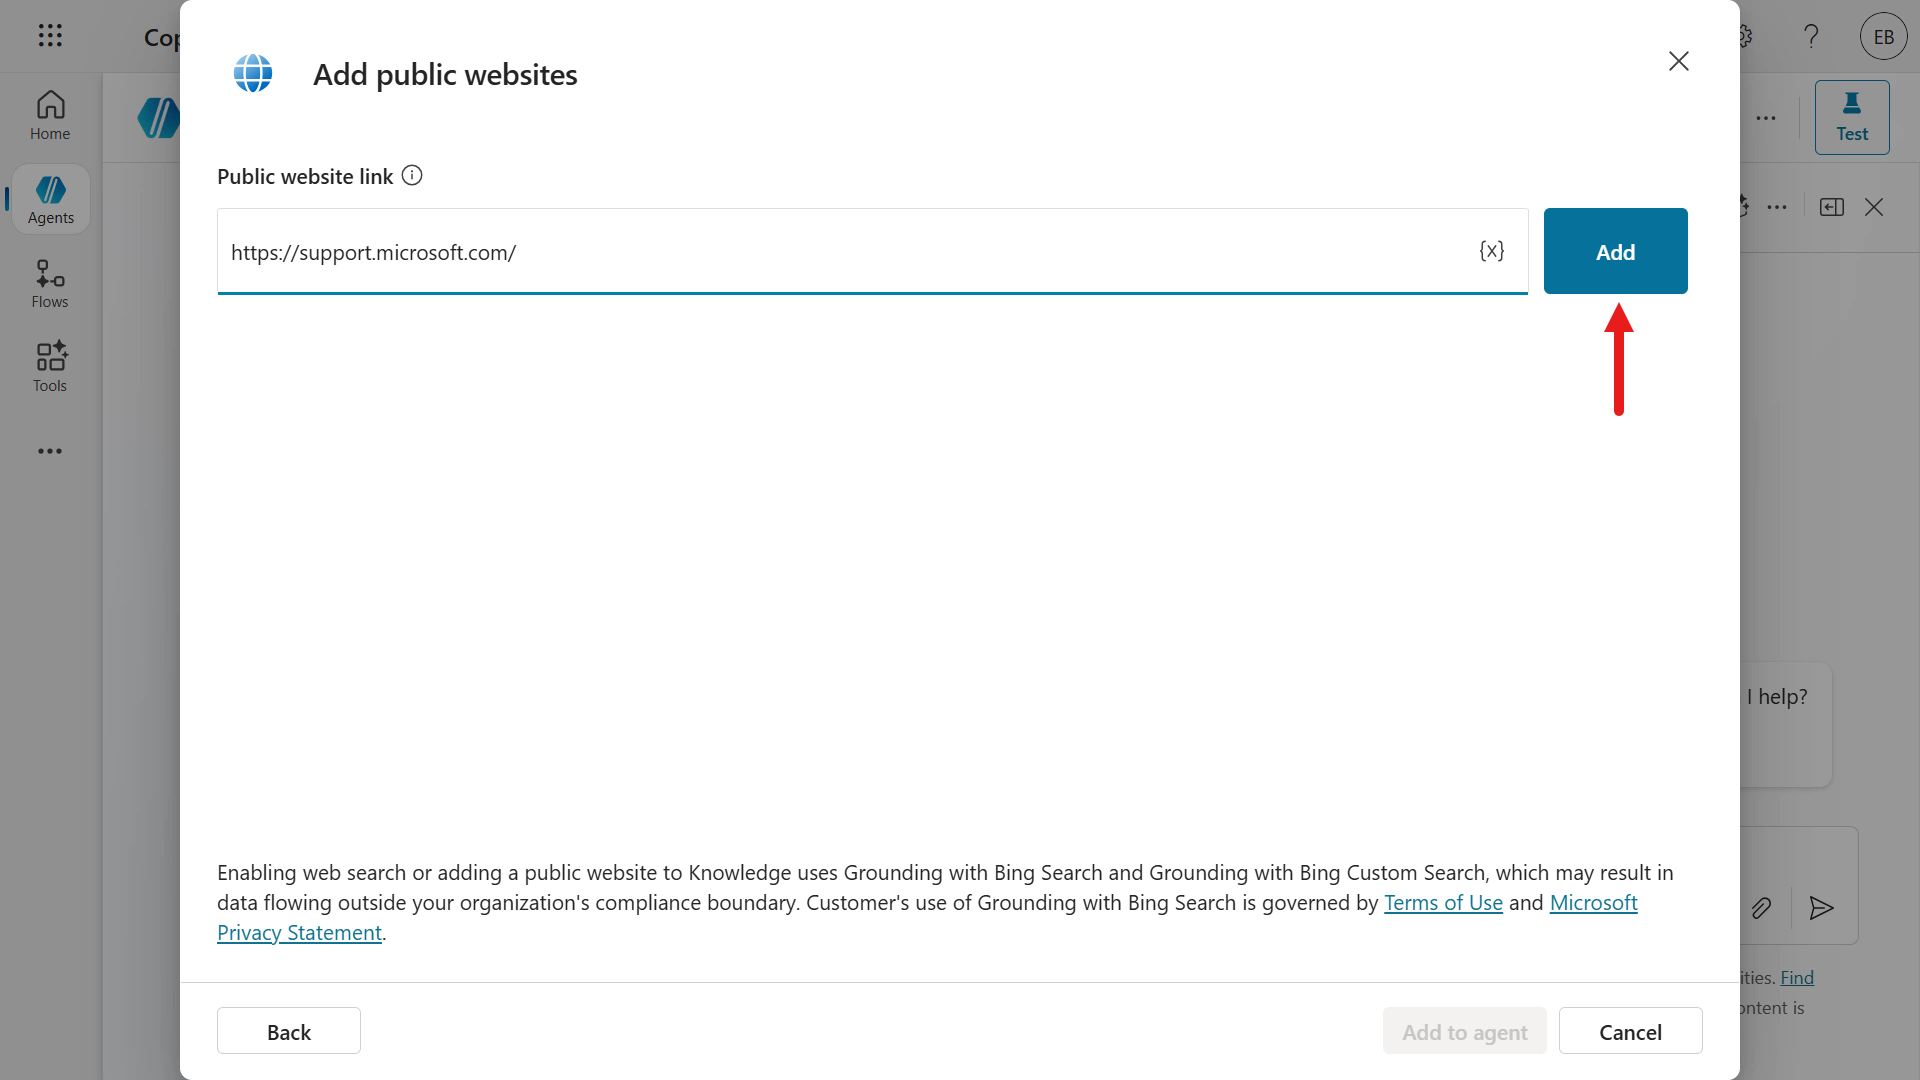
Task: Insert a variable using the {x} icon
Action: [1491, 251]
